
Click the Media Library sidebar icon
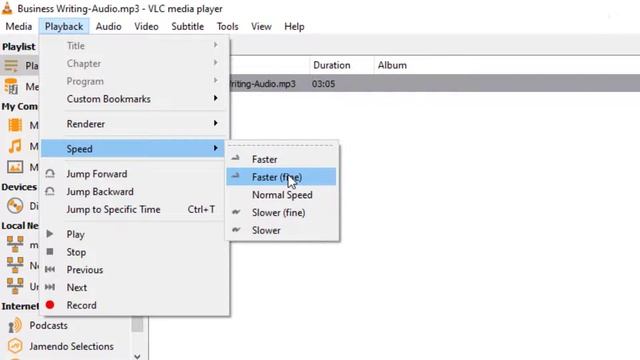tap(11, 86)
